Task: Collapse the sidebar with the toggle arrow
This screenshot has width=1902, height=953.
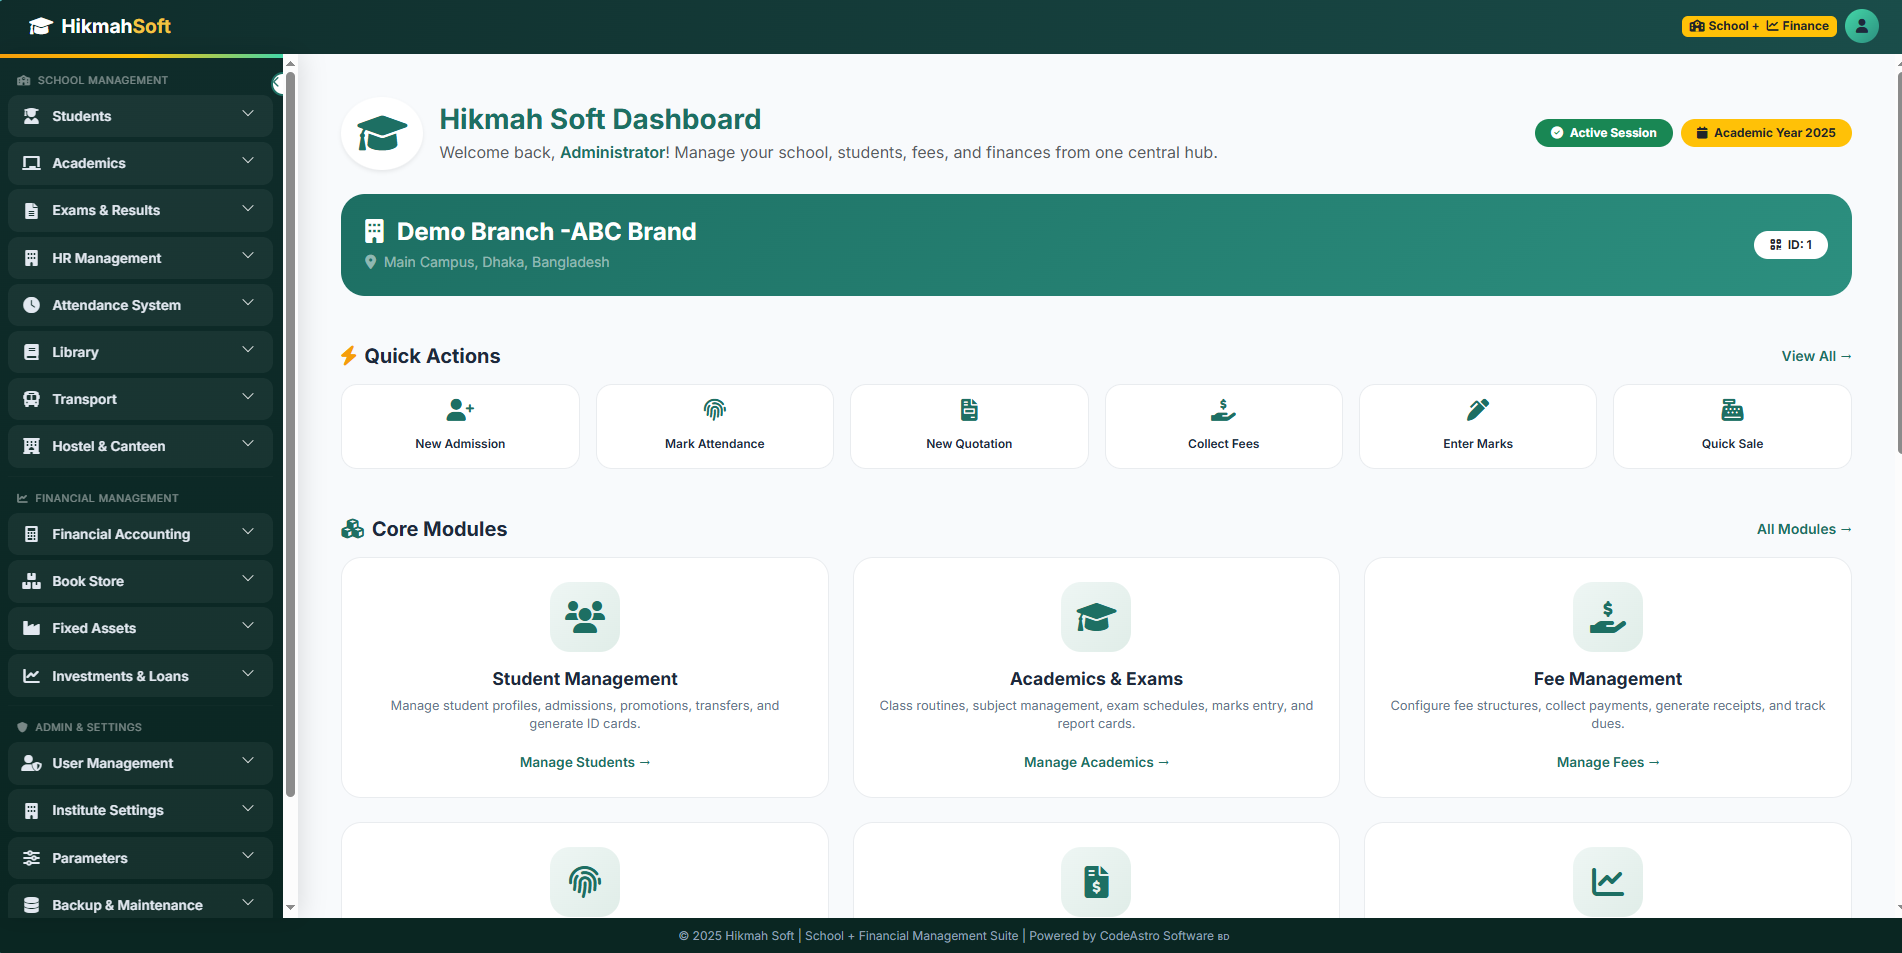Action: 278,84
